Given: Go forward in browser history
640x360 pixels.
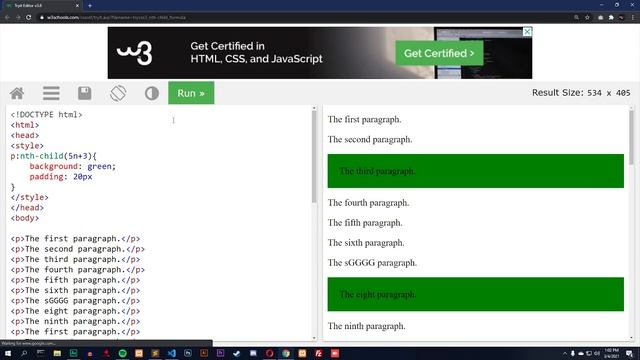Looking at the screenshot, I should pos(18,18).
